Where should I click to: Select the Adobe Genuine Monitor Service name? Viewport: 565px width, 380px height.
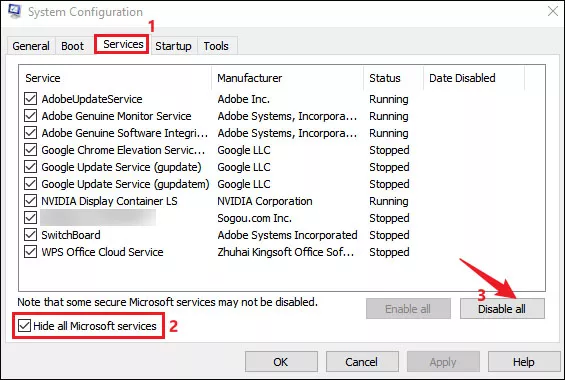(116, 116)
